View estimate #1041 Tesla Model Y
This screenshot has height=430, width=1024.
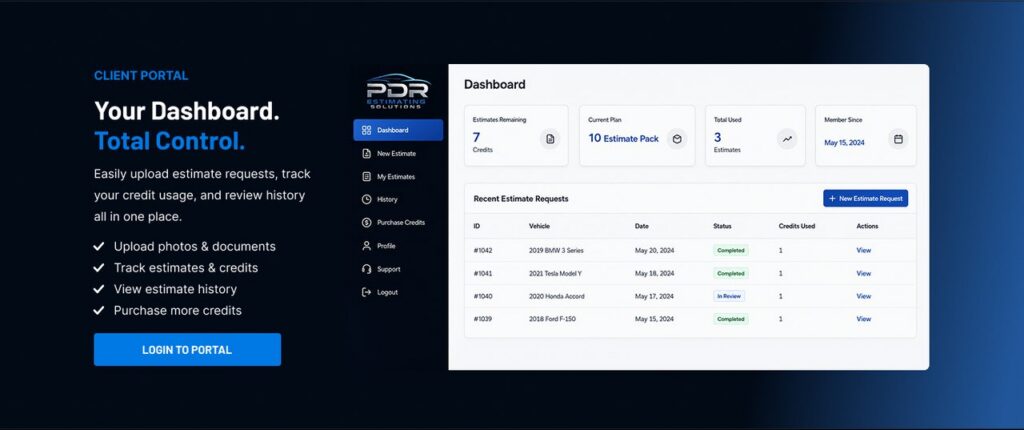pos(863,273)
